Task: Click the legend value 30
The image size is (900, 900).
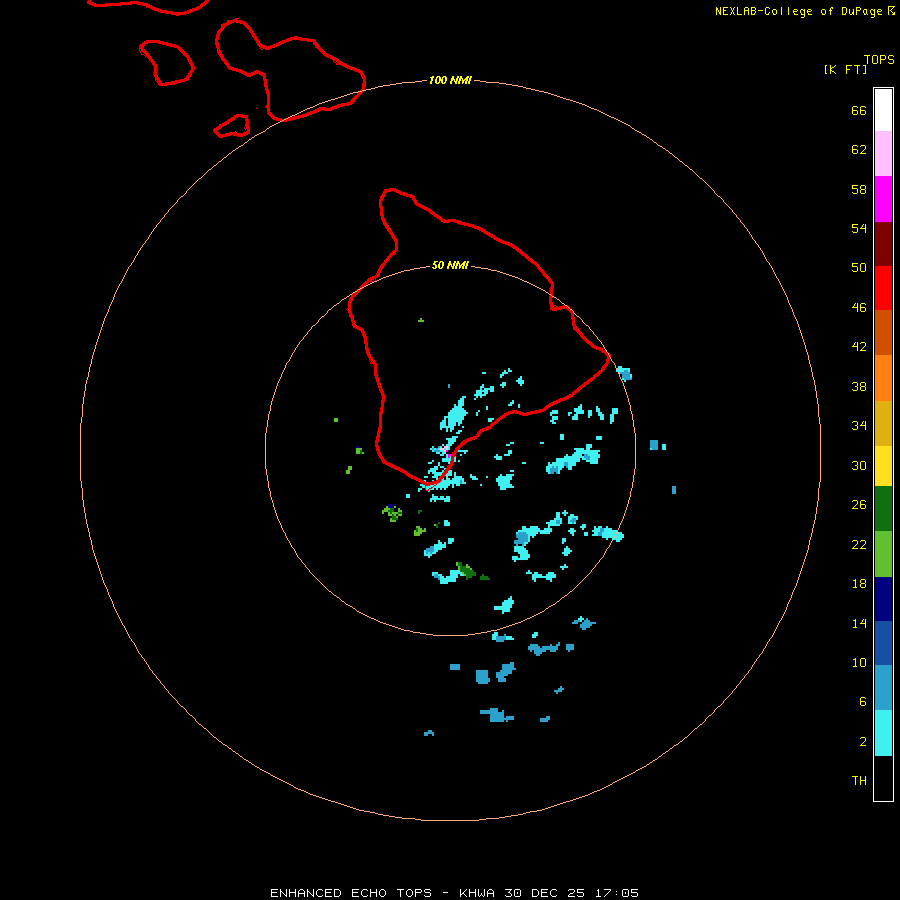Action: coord(859,465)
